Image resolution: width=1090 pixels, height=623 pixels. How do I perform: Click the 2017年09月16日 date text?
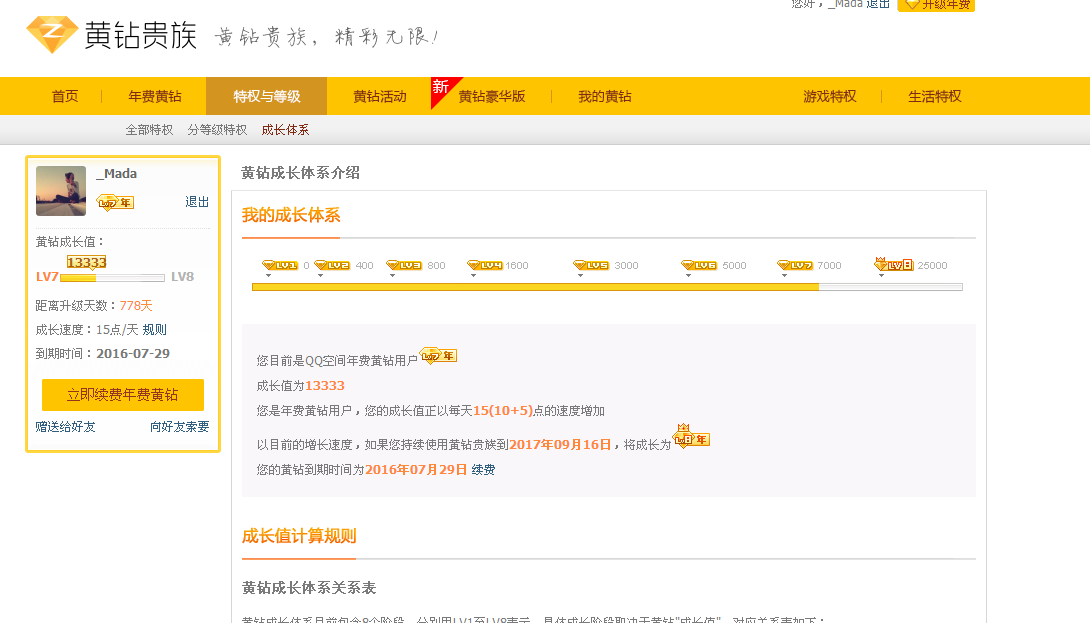click(x=560, y=445)
